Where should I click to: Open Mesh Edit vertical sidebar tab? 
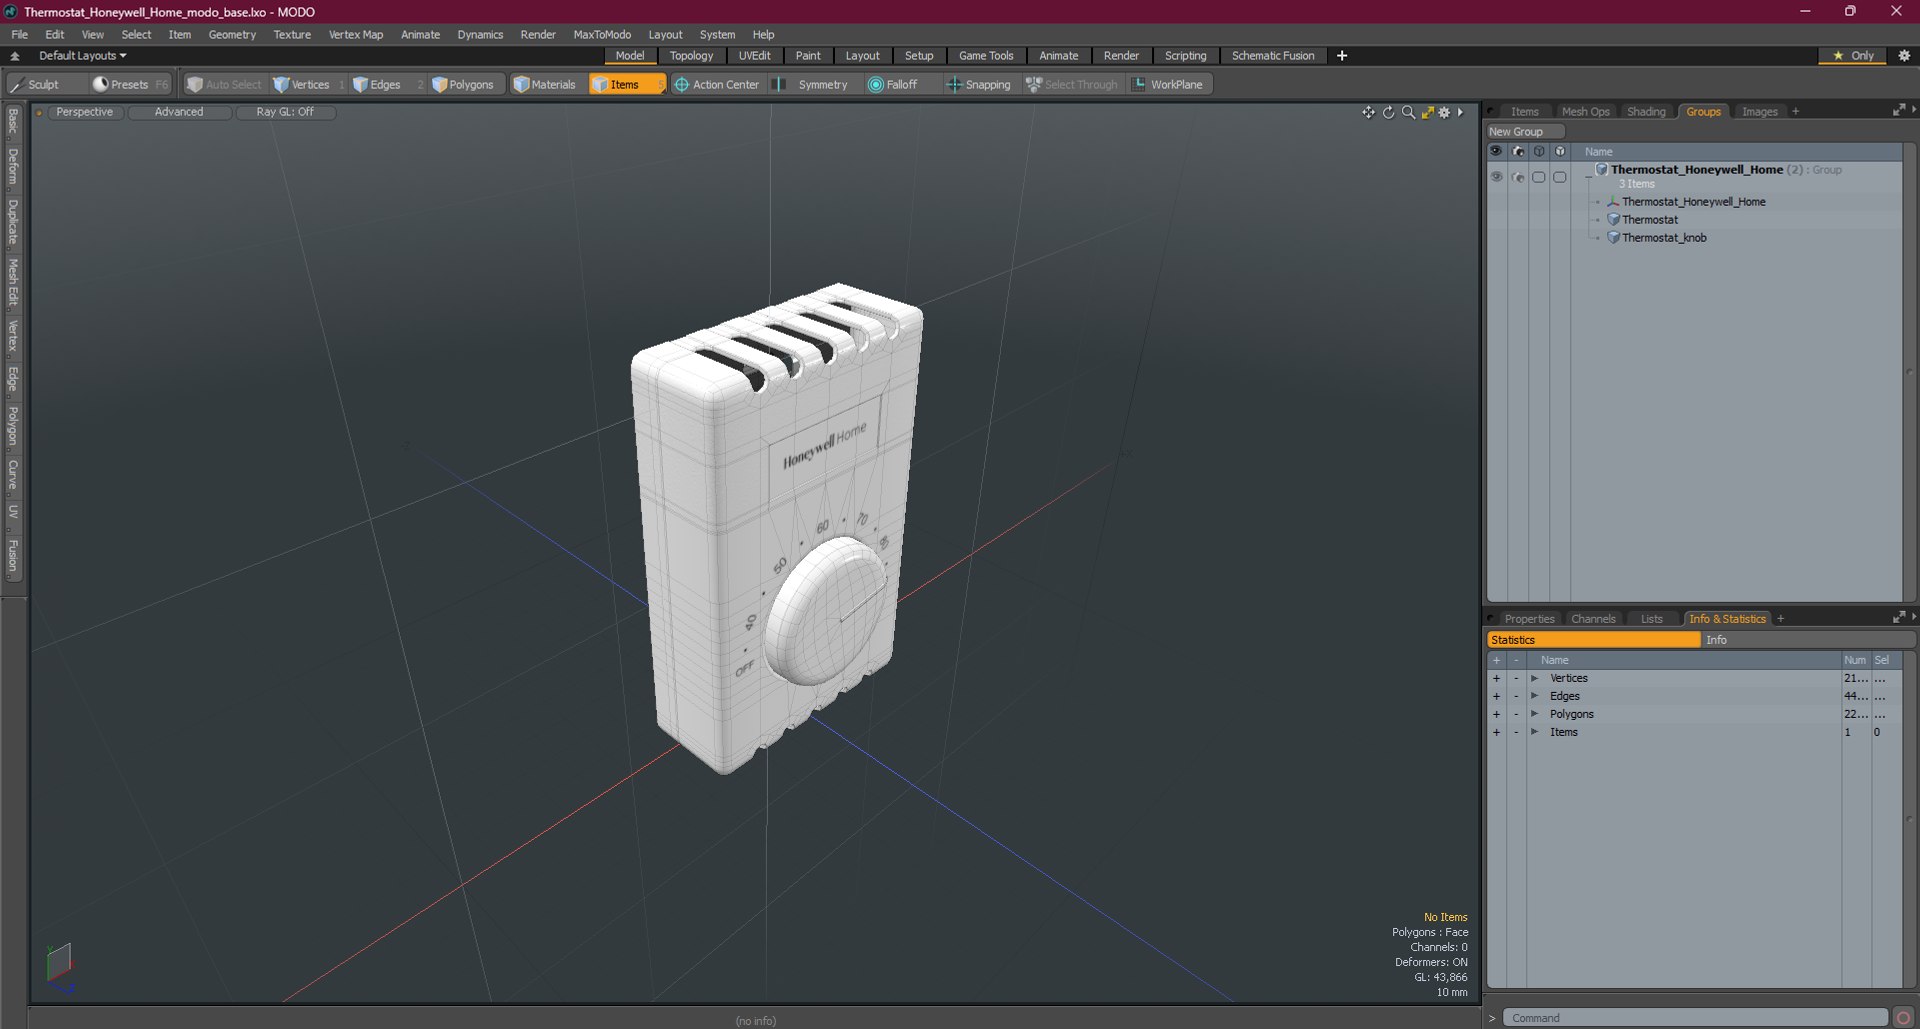tap(13, 282)
